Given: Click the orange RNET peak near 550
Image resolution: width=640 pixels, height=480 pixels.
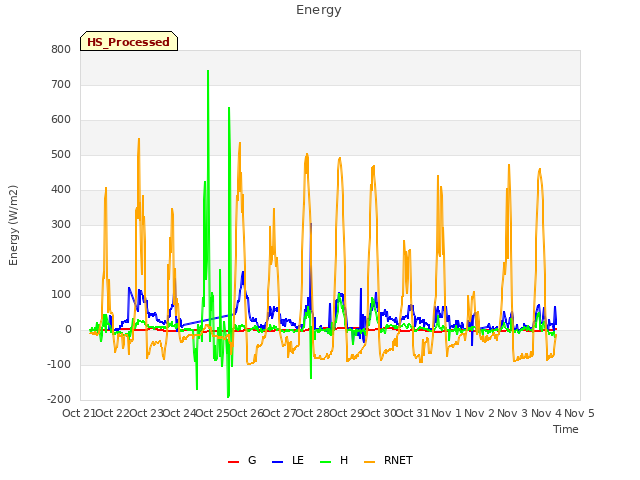Looking at the screenshot, I should [x=139, y=139].
